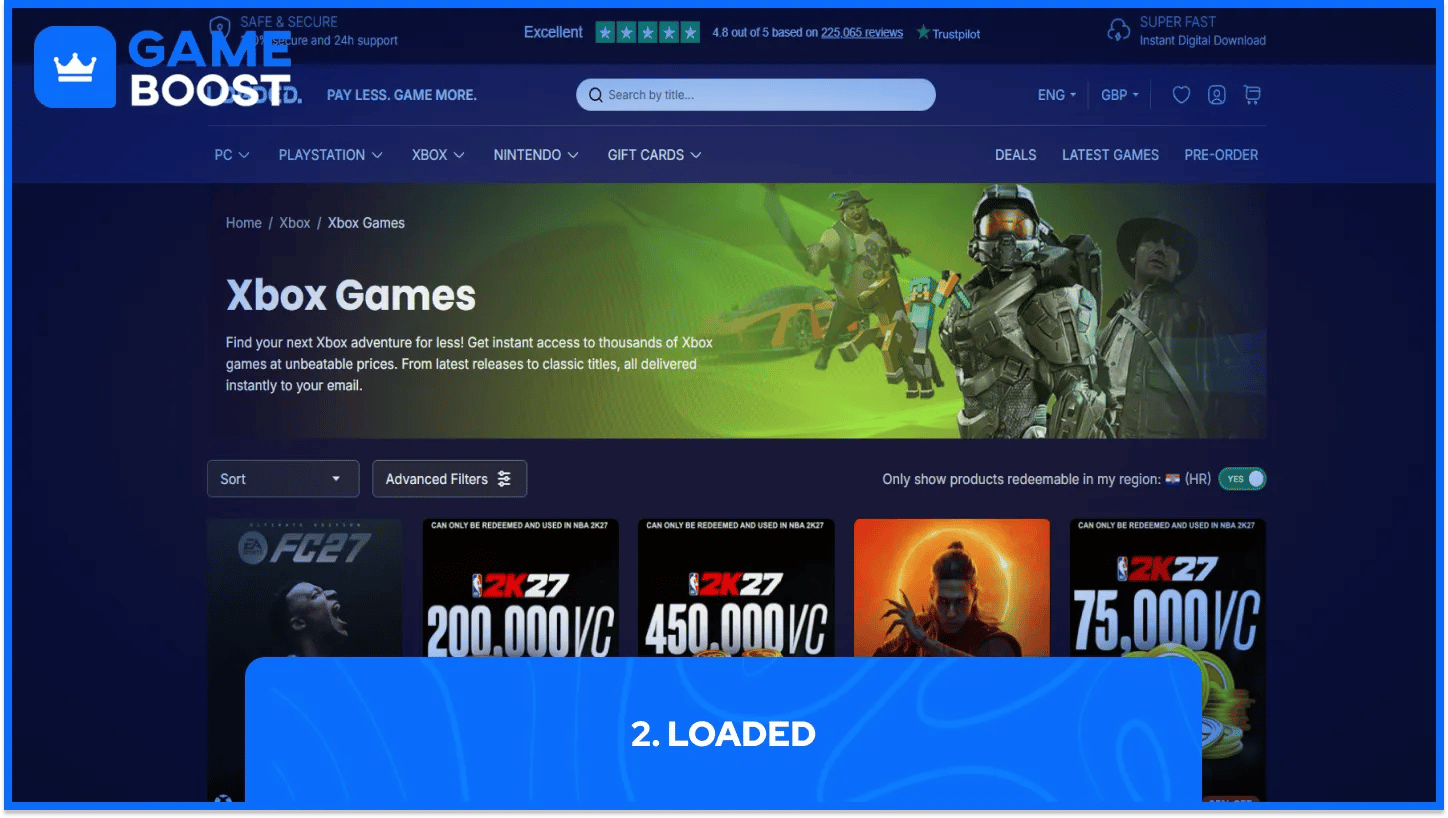Click the "Excellent" rating text

(x=553, y=32)
